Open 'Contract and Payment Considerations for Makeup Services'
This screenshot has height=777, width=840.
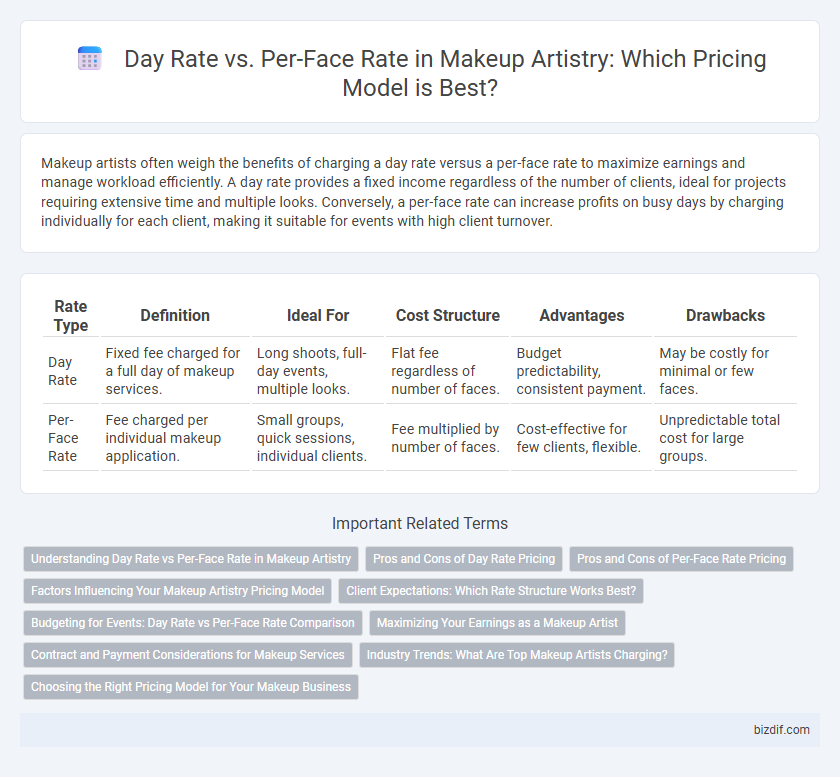pos(188,655)
